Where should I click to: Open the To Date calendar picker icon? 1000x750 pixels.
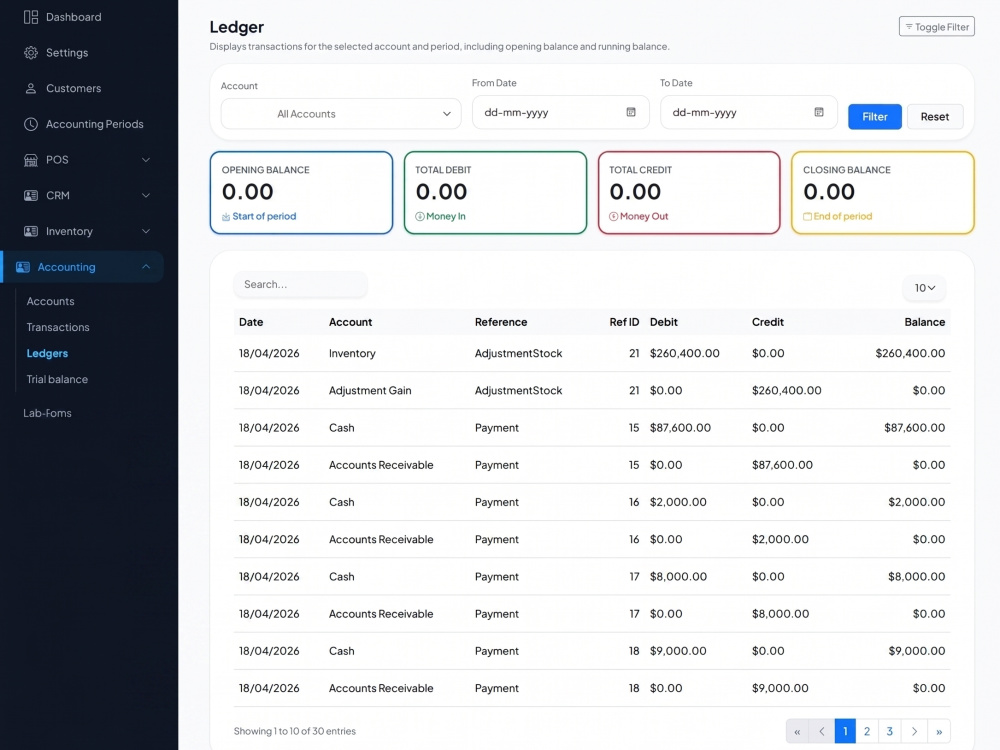click(x=819, y=112)
